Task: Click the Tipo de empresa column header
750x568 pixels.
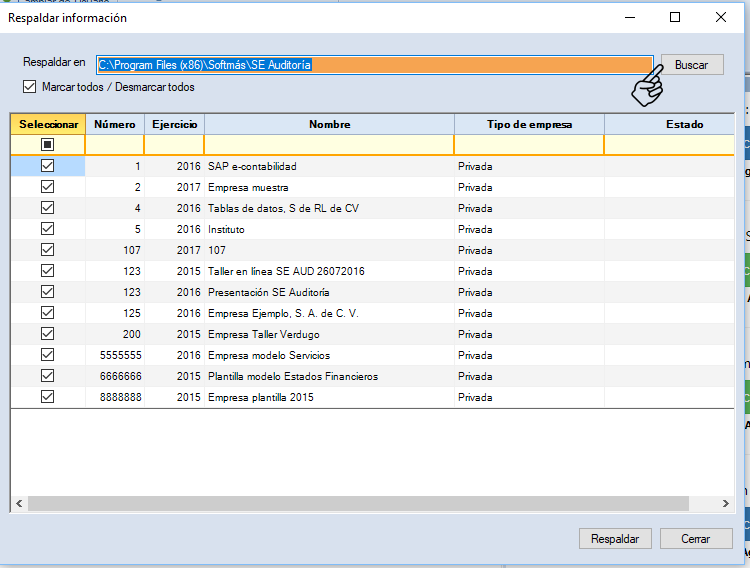Action: (x=528, y=124)
